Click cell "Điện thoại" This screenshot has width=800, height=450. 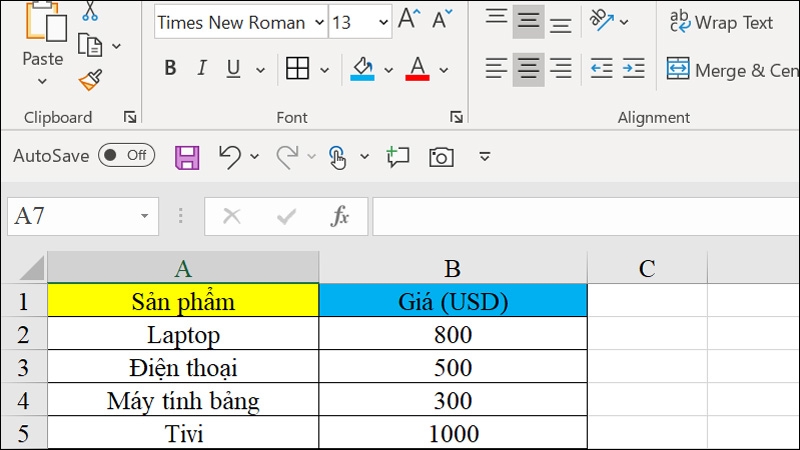(x=183, y=367)
